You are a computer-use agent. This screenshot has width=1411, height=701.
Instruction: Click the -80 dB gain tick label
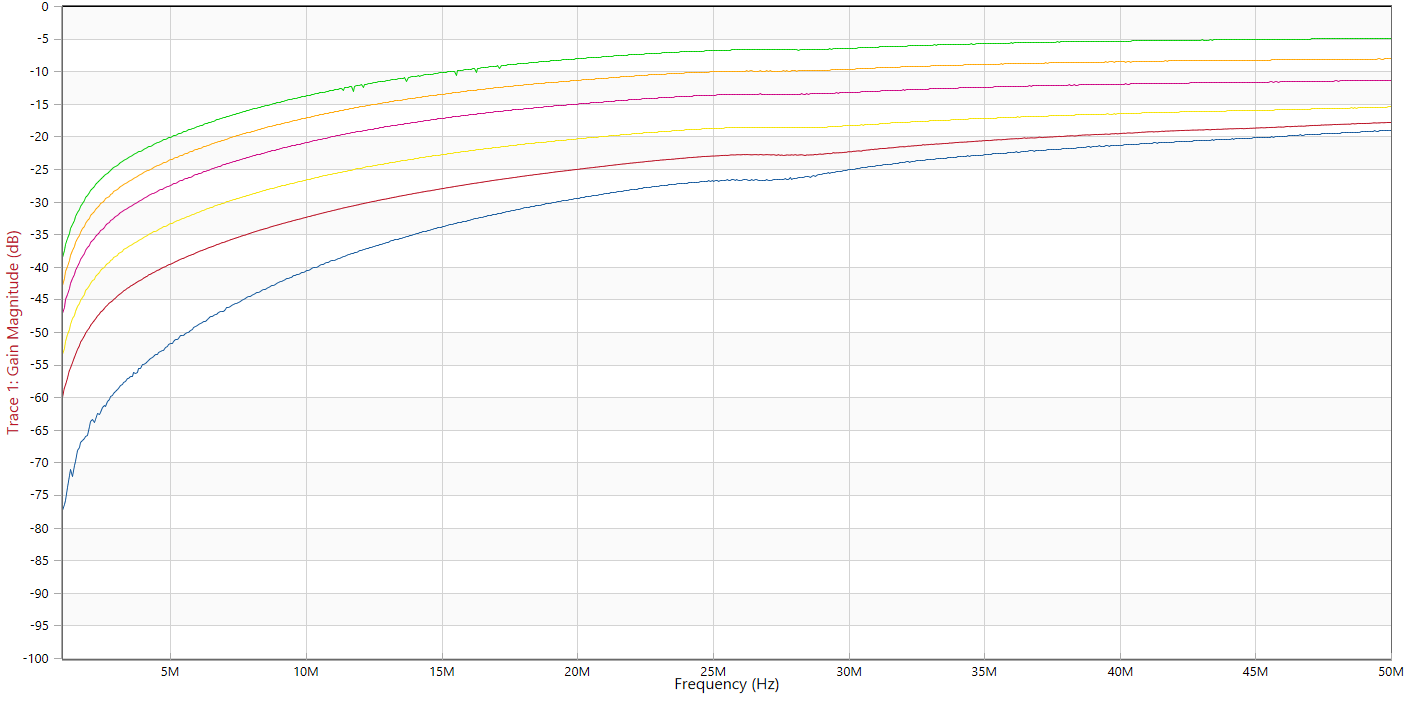(38, 528)
